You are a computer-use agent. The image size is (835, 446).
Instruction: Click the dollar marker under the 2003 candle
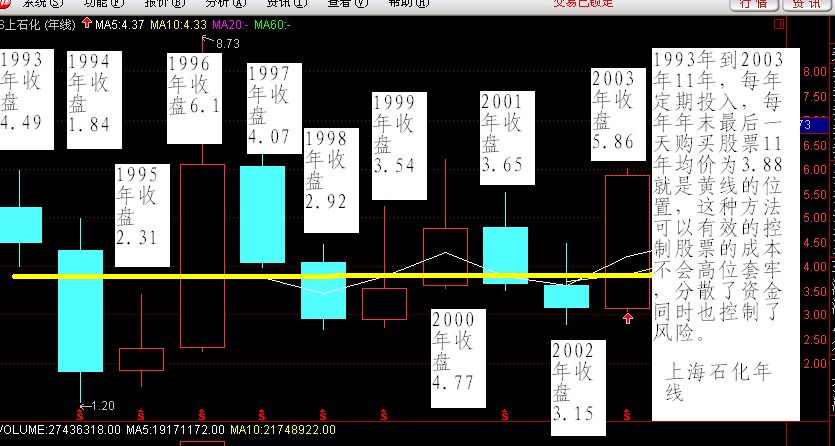[x=627, y=413]
